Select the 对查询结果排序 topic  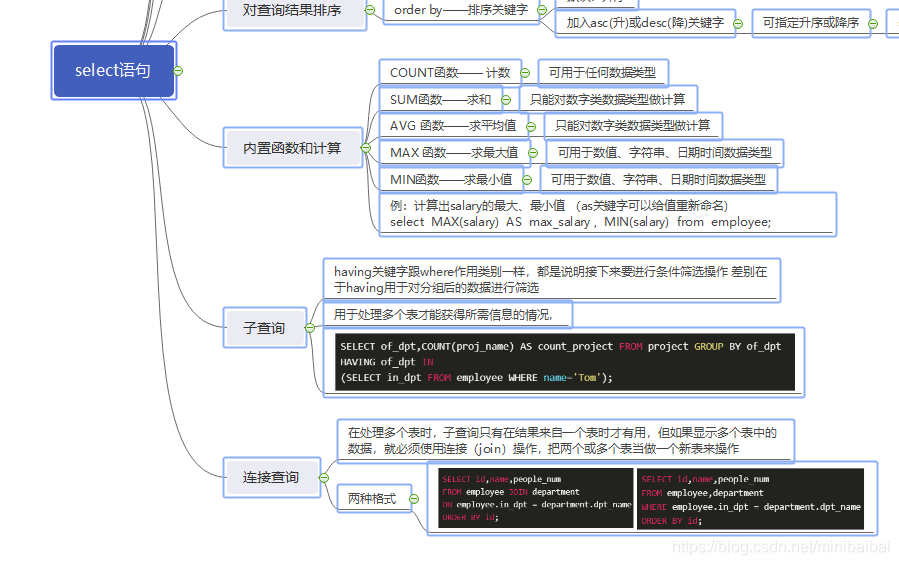click(x=295, y=10)
